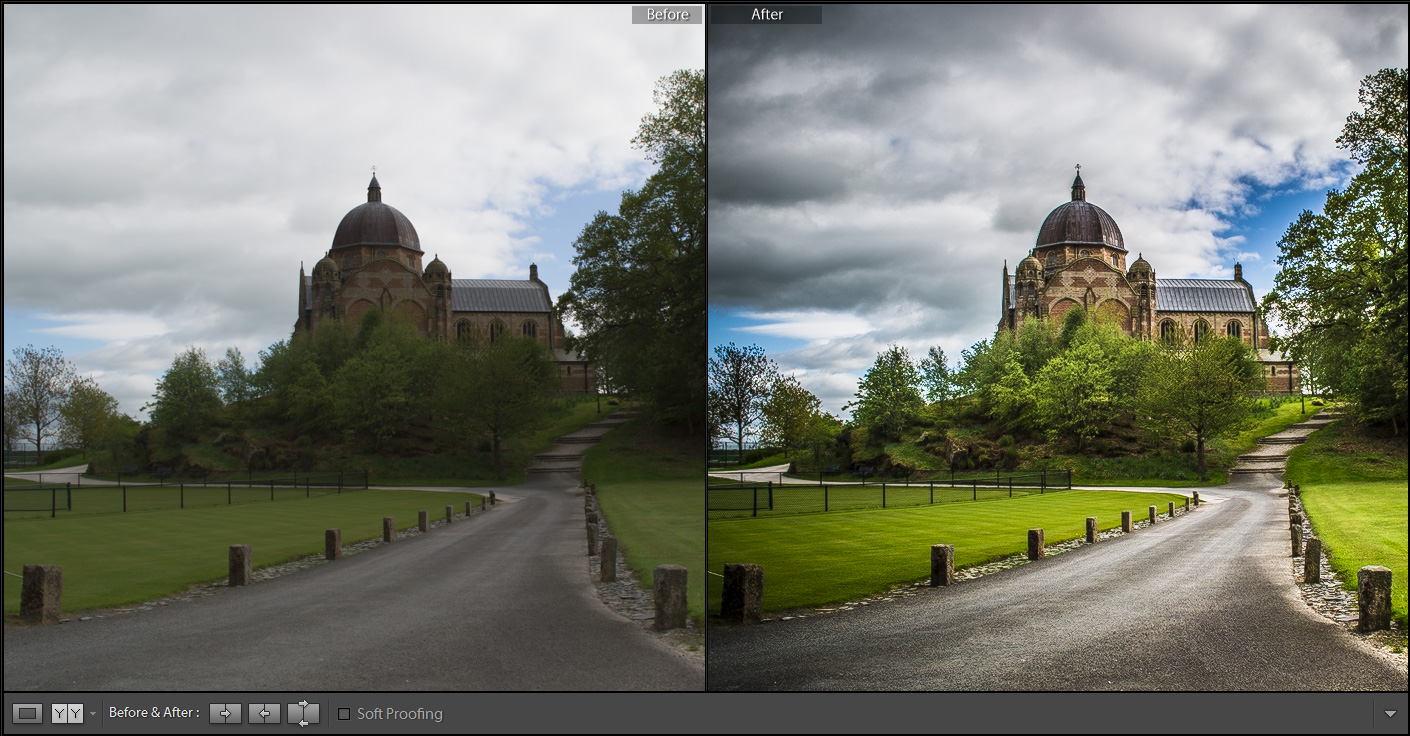Open the Before/After layout dropdown arrow
The image size is (1410, 736).
click(93, 714)
